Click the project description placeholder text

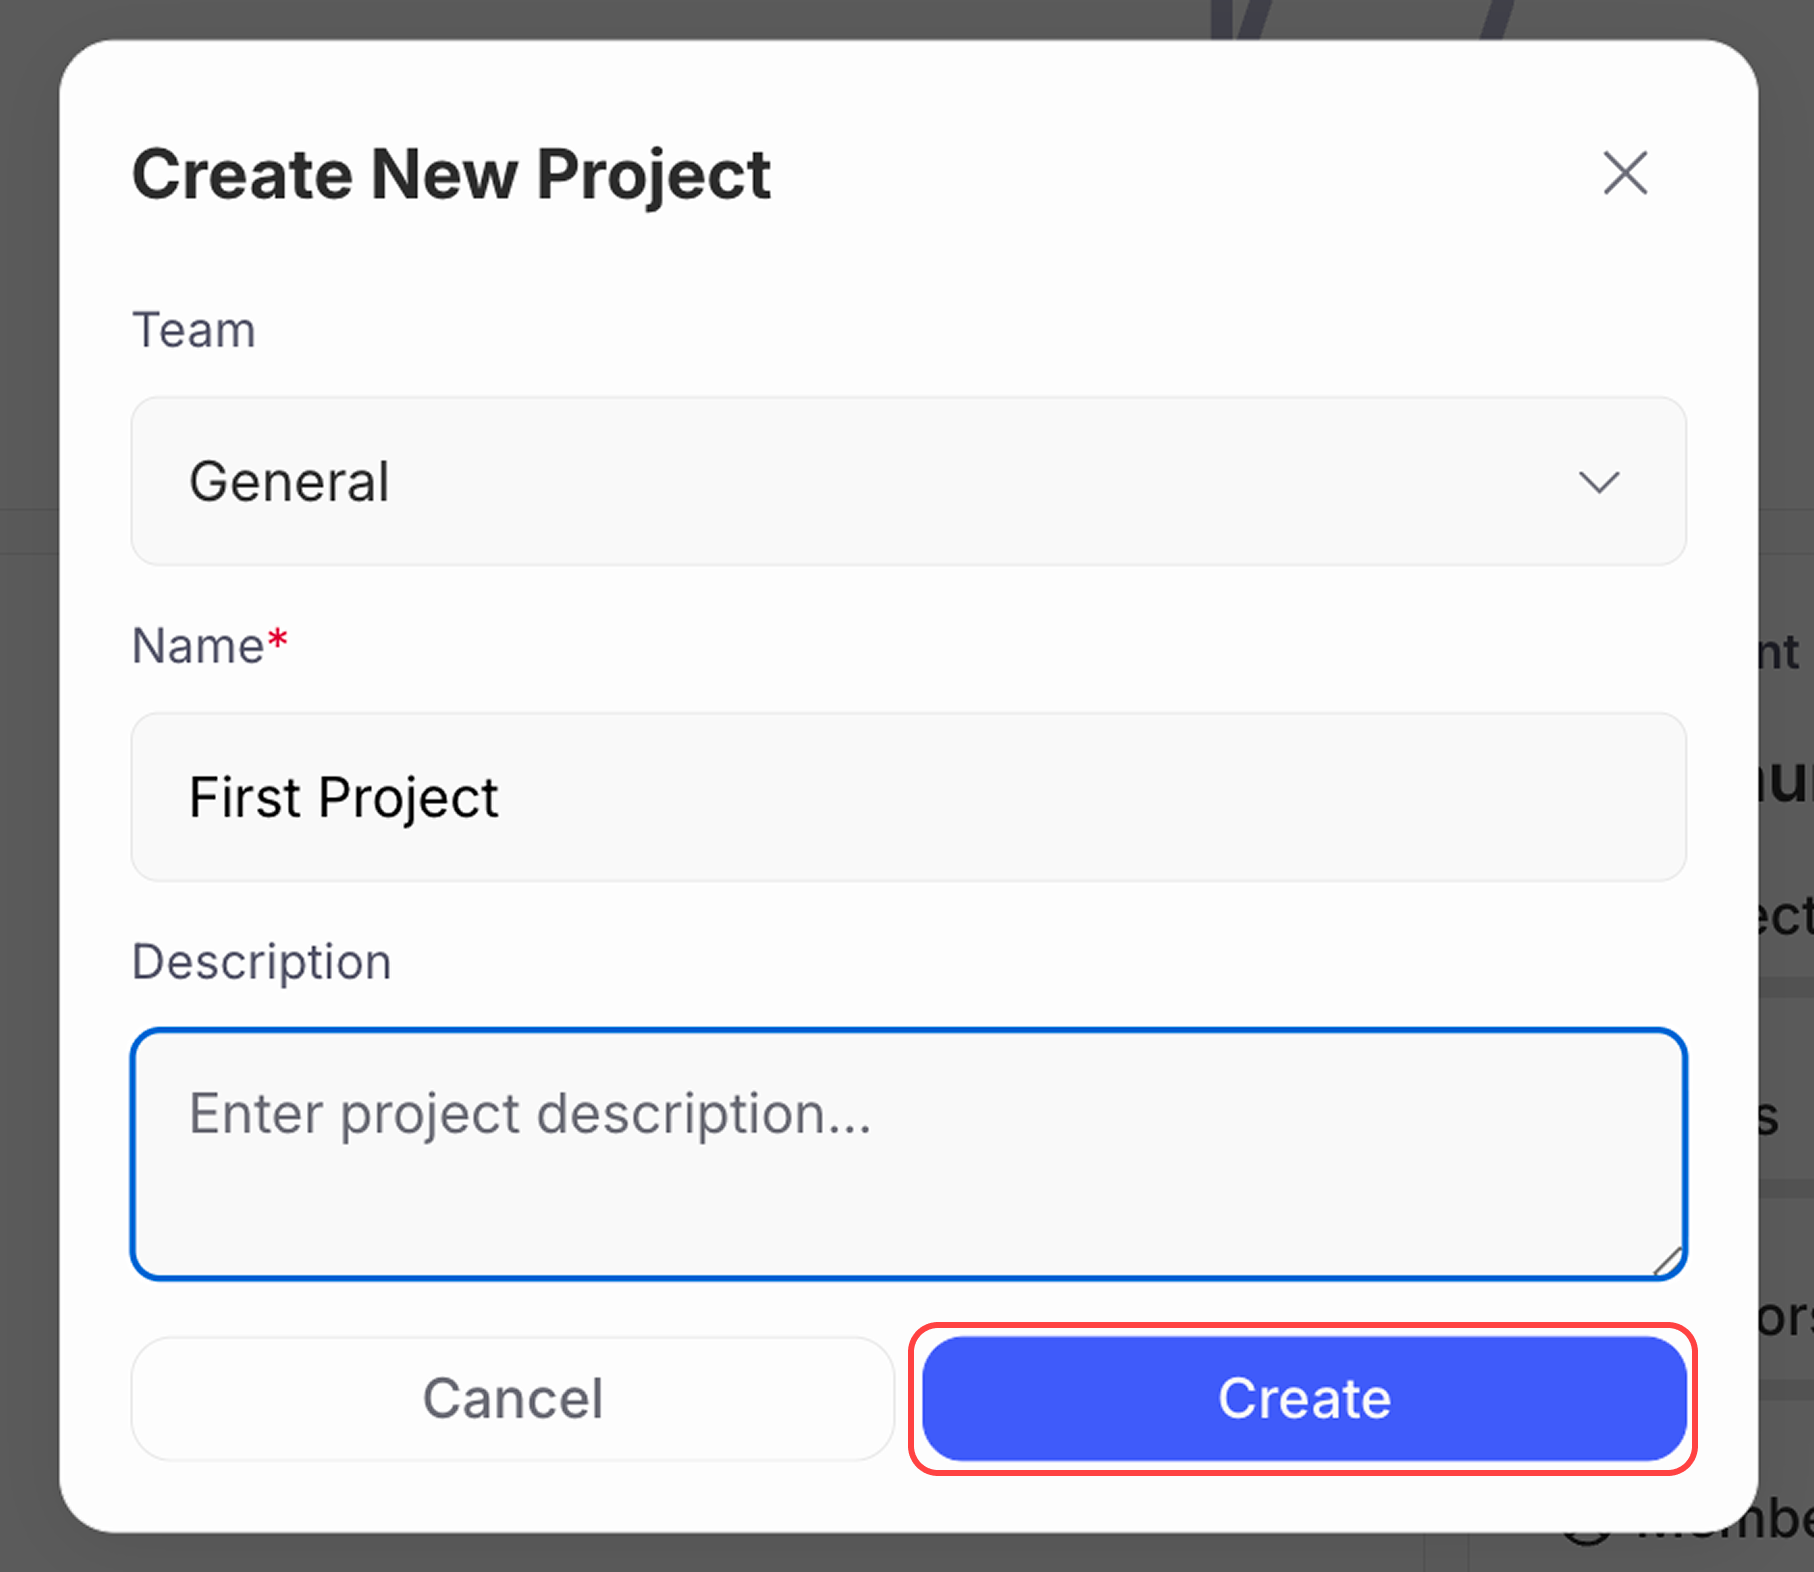[528, 1115]
